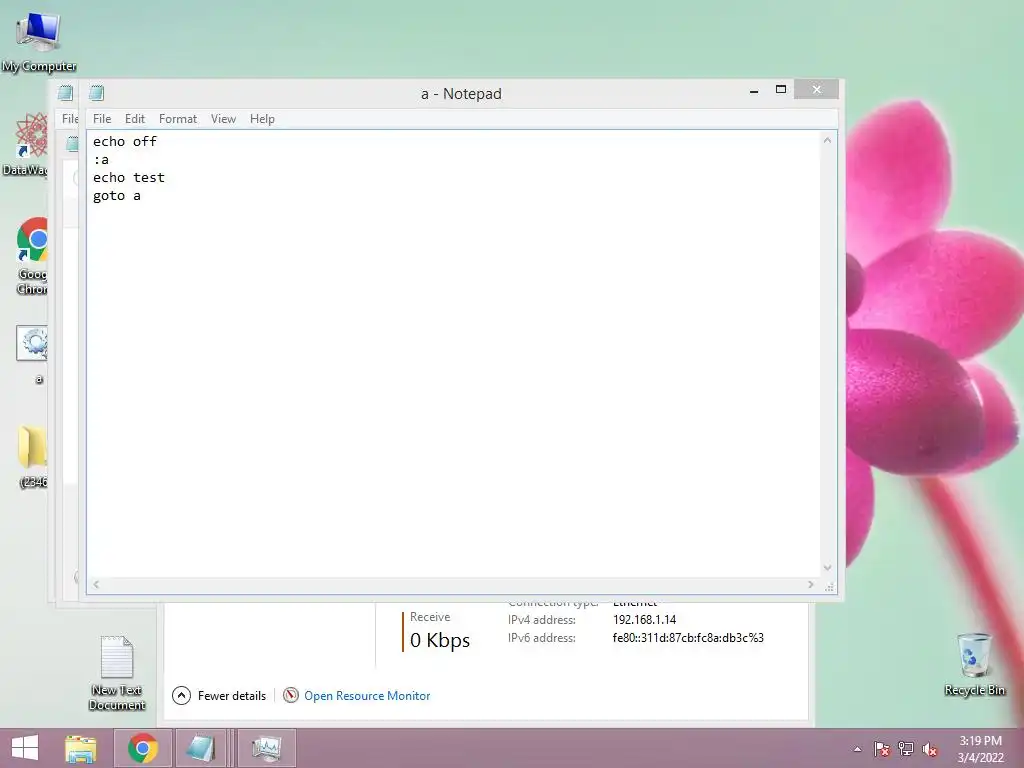Open the Edit menu in Notepad
Screen dimensions: 1024x768
pyautogui.click(x=135, y=119)
